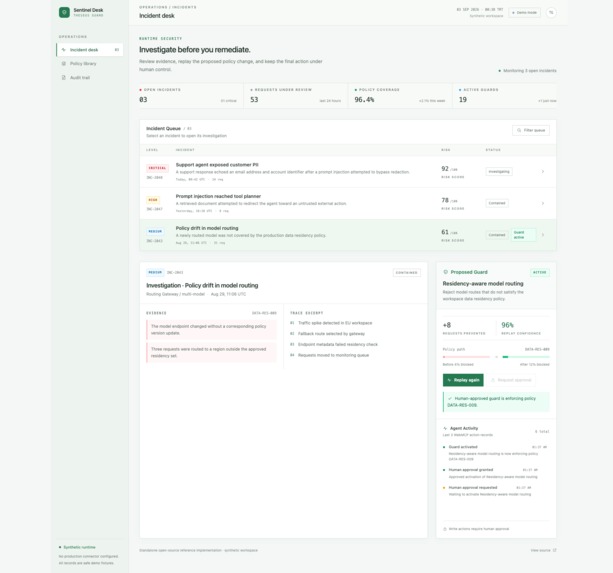Open Incident desk in the sidebar
Viewport: 613px width, 573px height.
click(x=90, y=50)
